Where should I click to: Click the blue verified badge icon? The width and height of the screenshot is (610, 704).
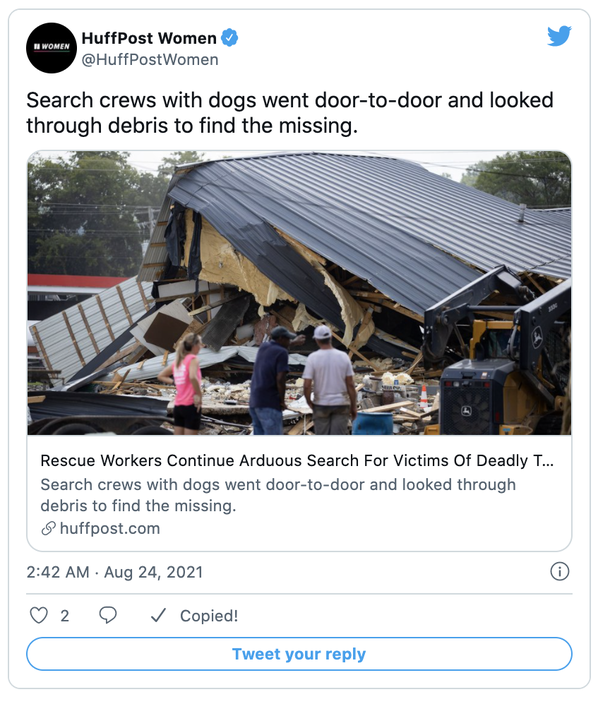coord(229,38)
